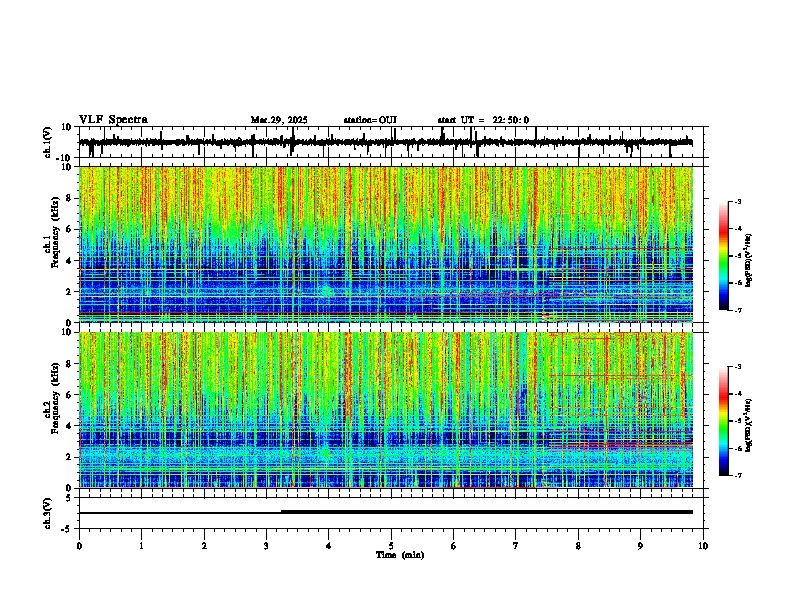Click the '6' kHz tick on ch.1 frequency axis
Image resolution: width=792 pixels, height=612 pixels.
[70, 229]
